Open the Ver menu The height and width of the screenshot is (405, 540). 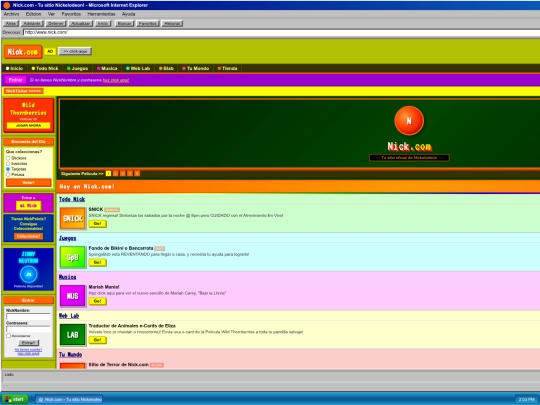click(51, 14)
